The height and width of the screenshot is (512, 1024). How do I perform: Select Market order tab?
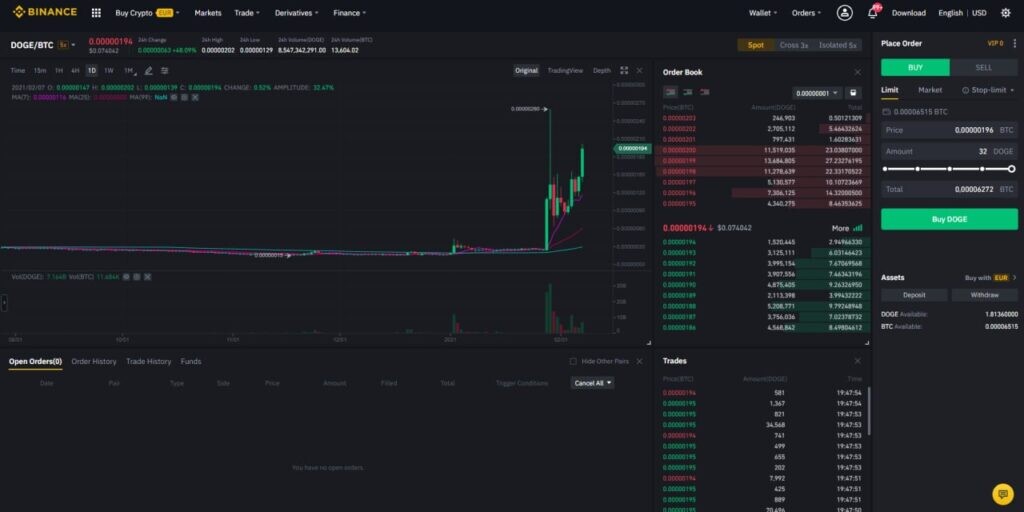point(930,90)
